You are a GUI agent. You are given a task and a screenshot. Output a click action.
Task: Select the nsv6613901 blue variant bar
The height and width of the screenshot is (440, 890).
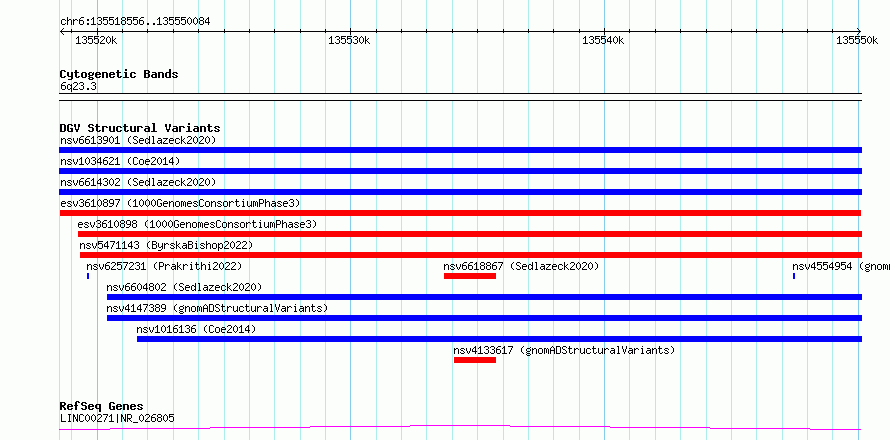460,150
